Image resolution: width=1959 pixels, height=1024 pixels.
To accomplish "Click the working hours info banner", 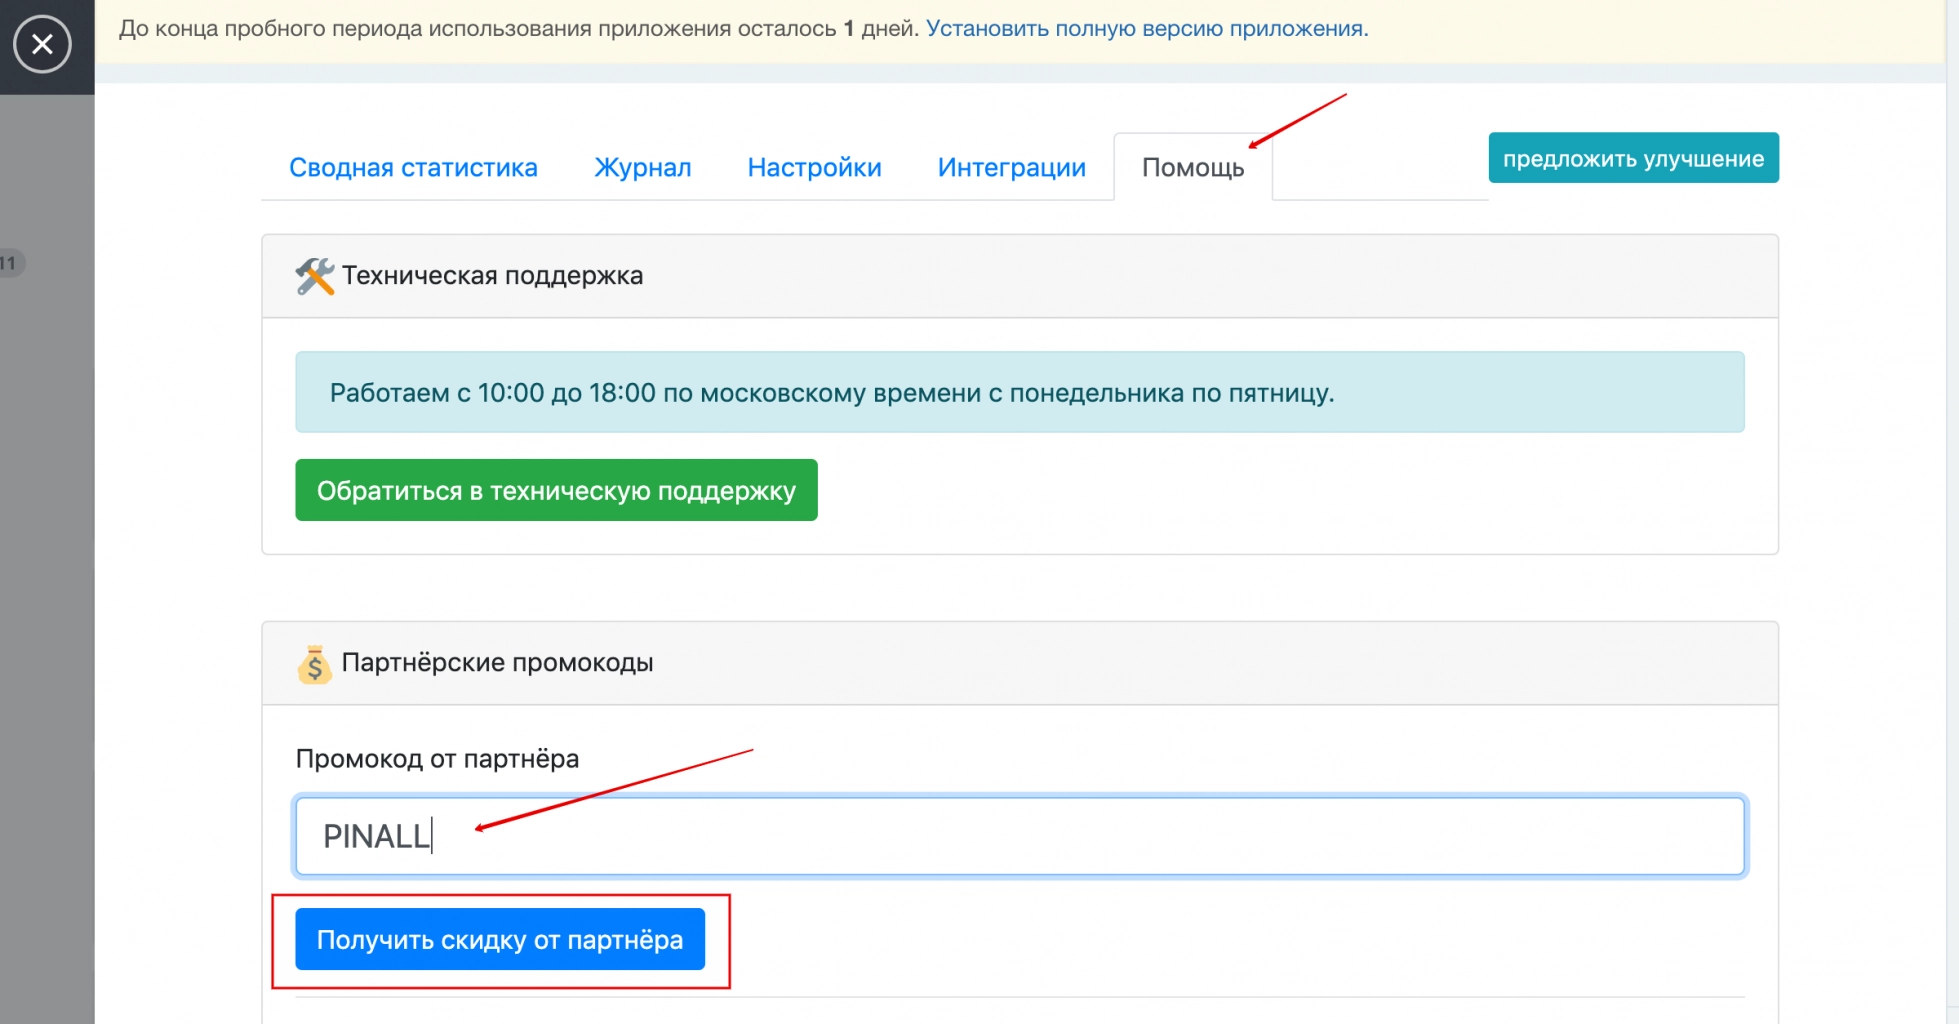I will pyautogui.click(x=1018, y=392).
